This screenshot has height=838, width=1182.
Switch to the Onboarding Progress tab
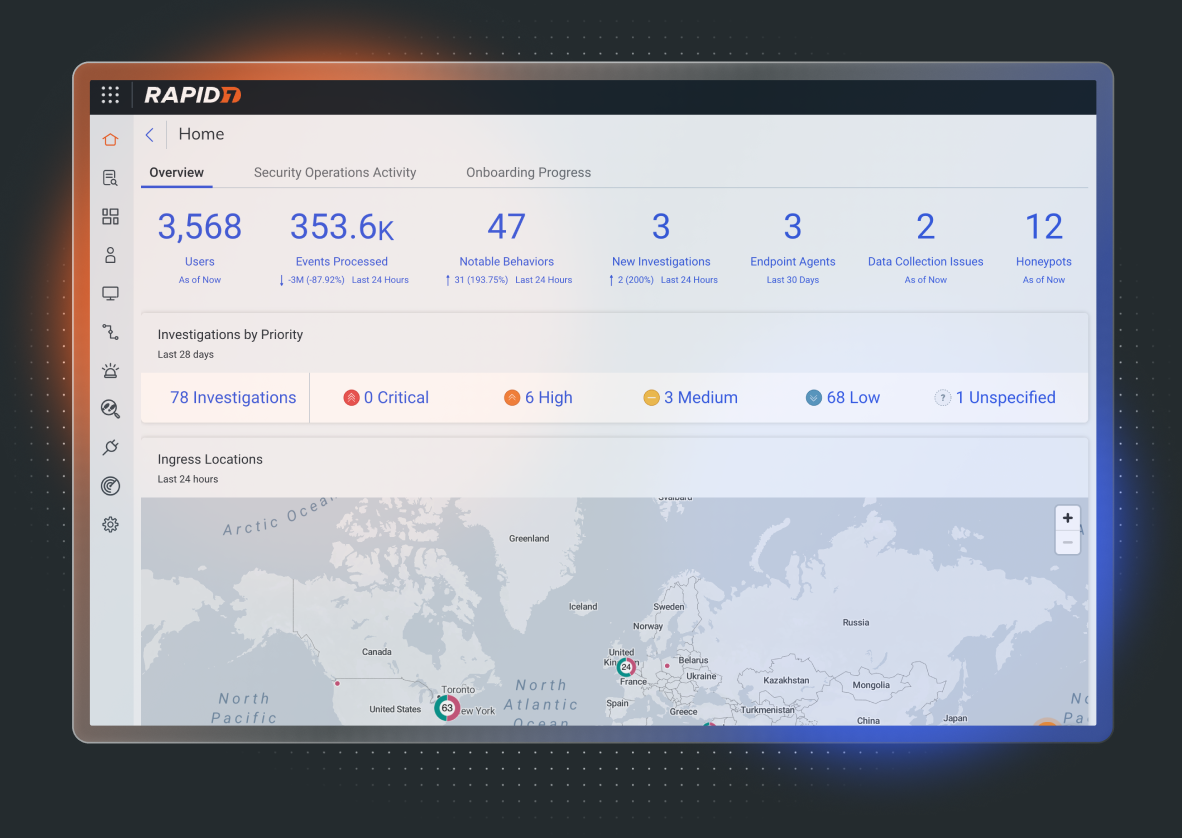528,172
